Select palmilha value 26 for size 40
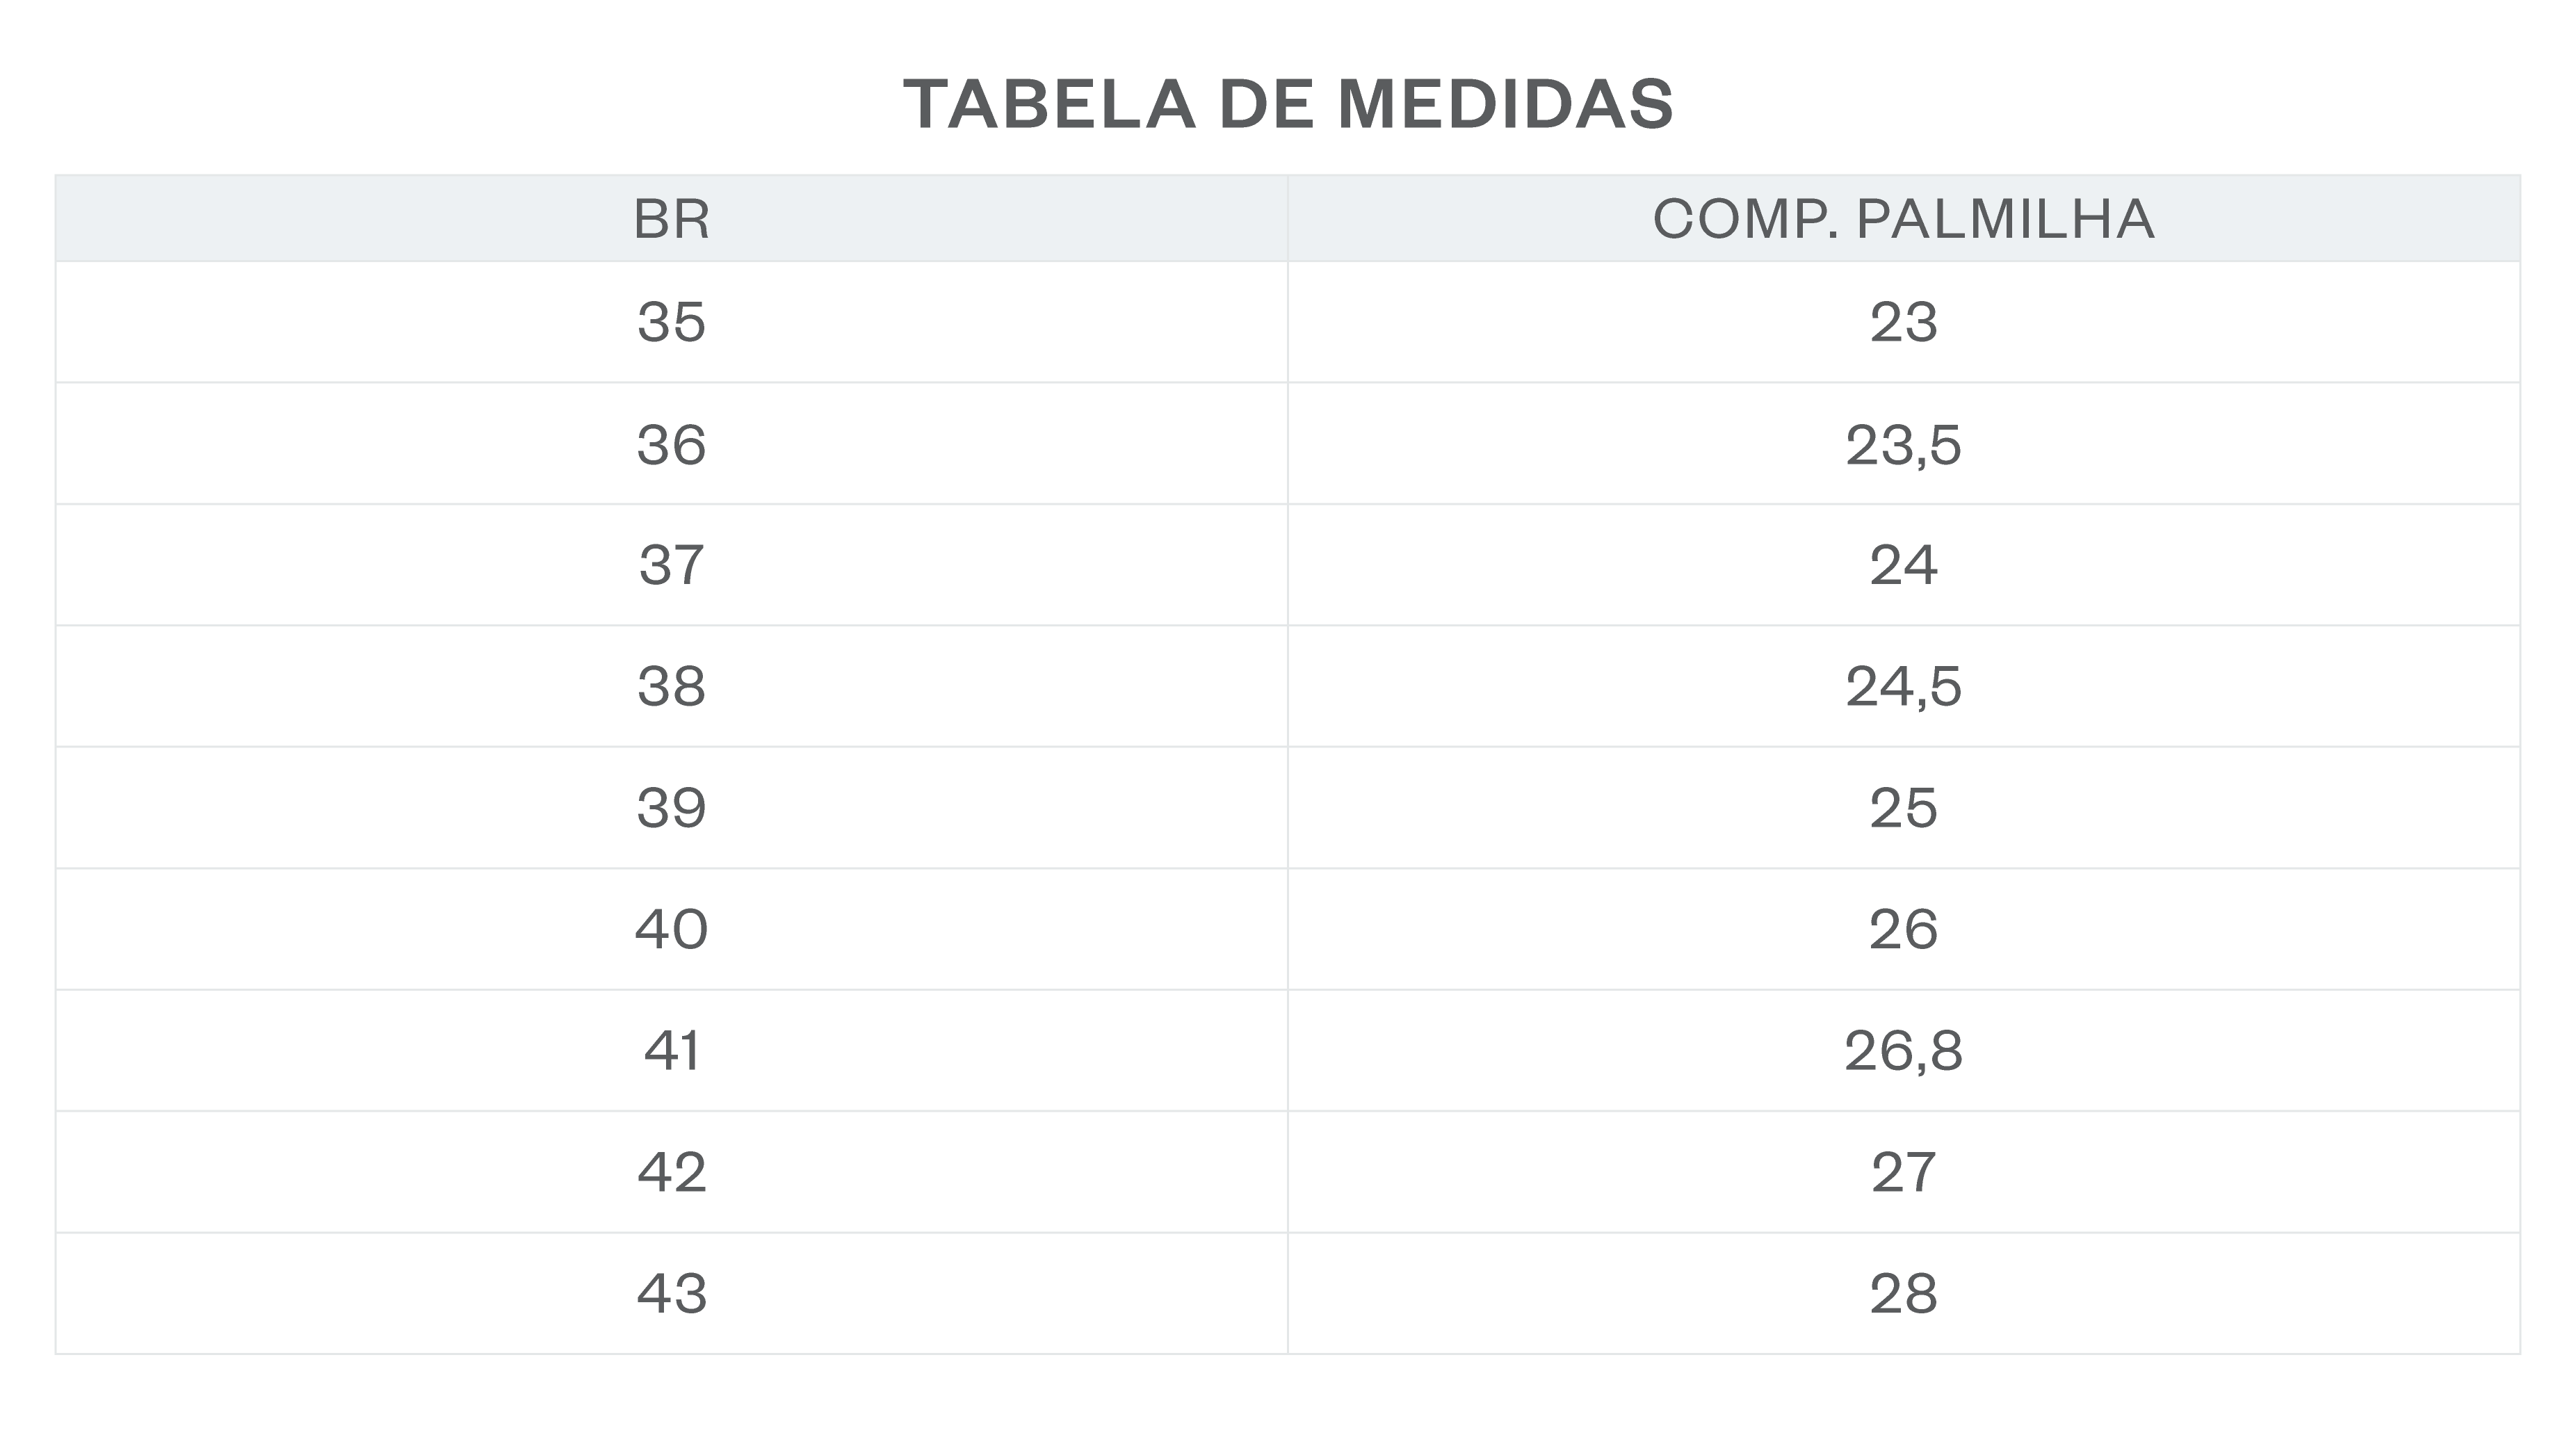 1903,929
